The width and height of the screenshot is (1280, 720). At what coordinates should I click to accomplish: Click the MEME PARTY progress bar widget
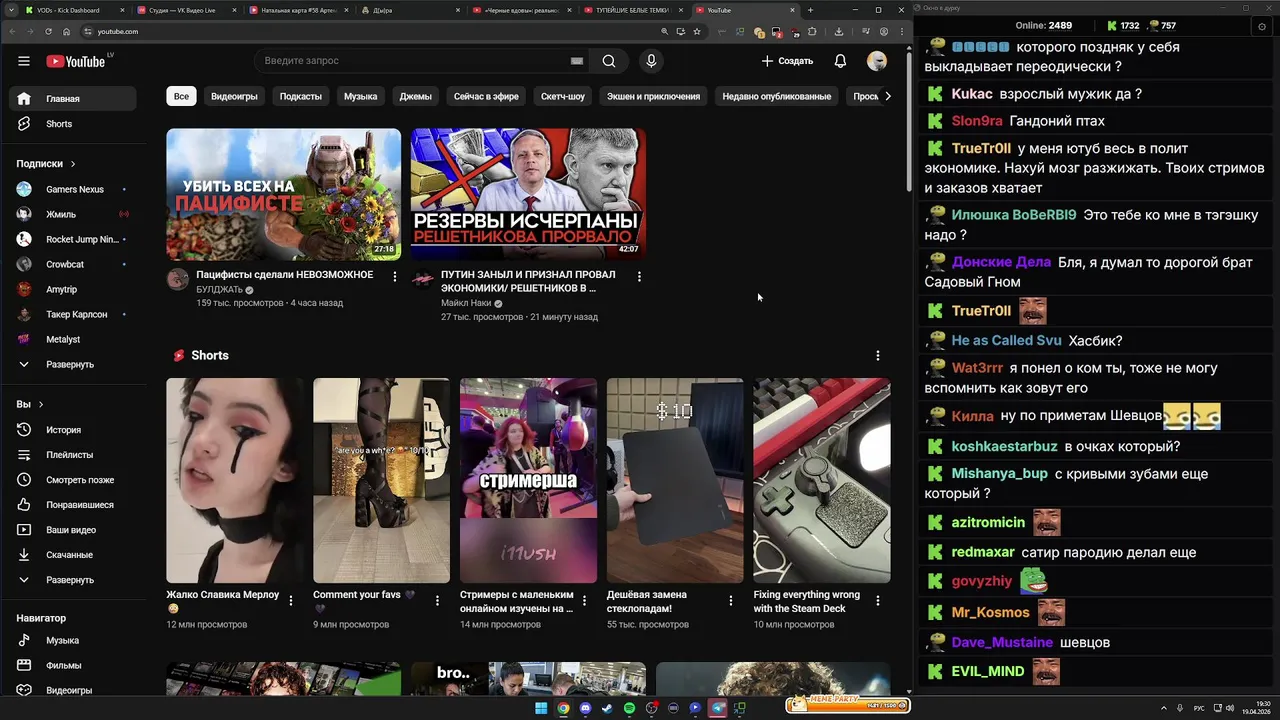click(849, 704)
